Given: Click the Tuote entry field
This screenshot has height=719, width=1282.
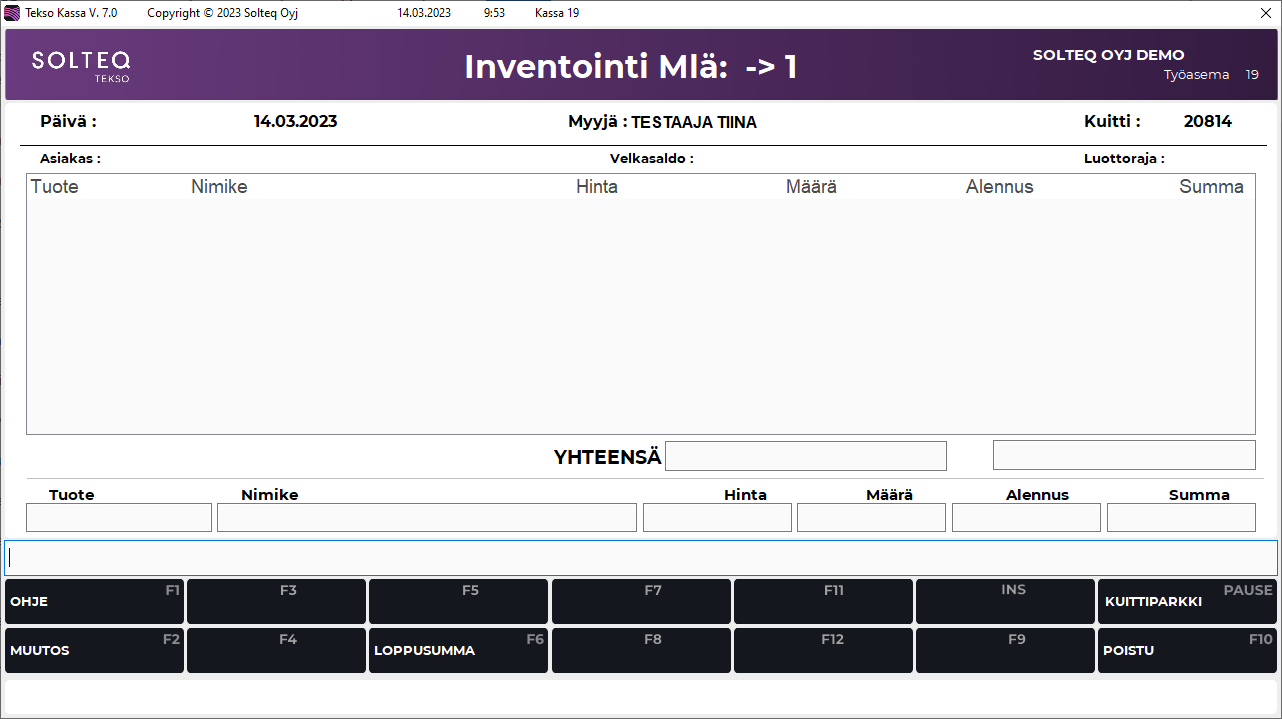Looking at the screenshot, I should click(x=118, y=517).
